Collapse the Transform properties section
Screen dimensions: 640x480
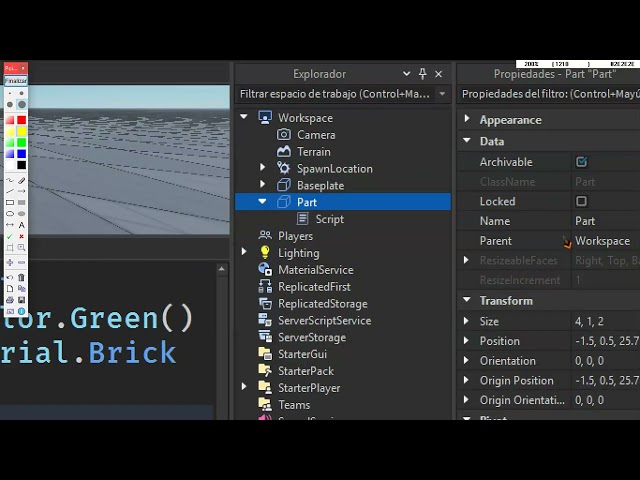point(467,300)
